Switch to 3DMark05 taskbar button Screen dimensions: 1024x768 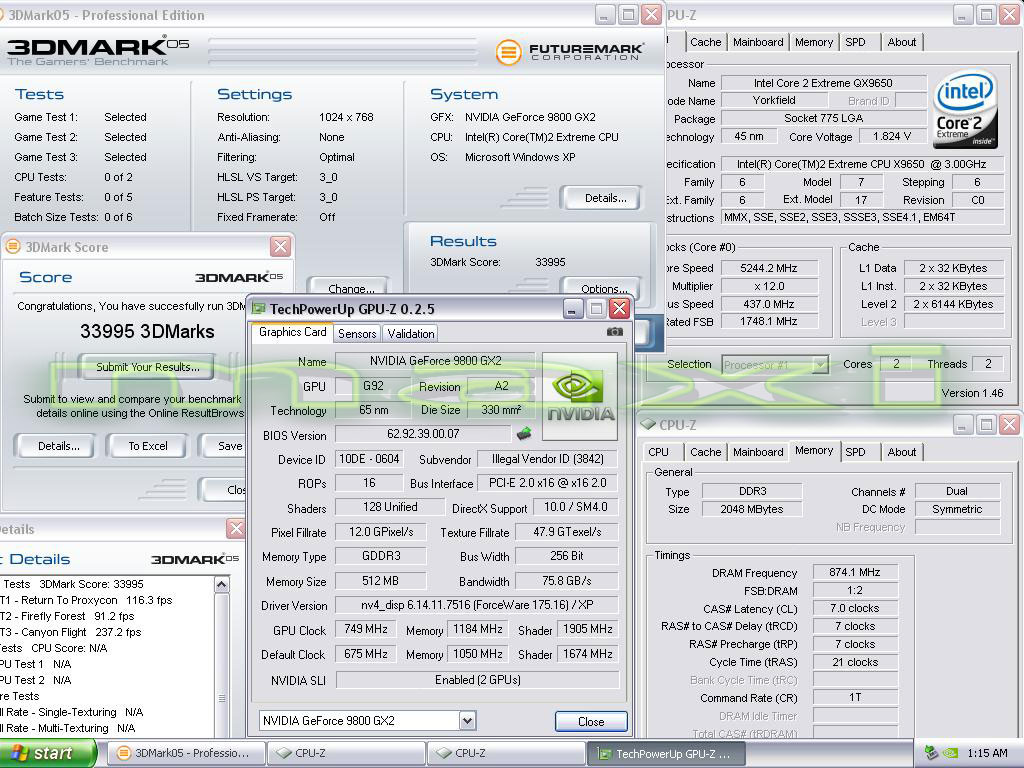click(x=185, y=753)
